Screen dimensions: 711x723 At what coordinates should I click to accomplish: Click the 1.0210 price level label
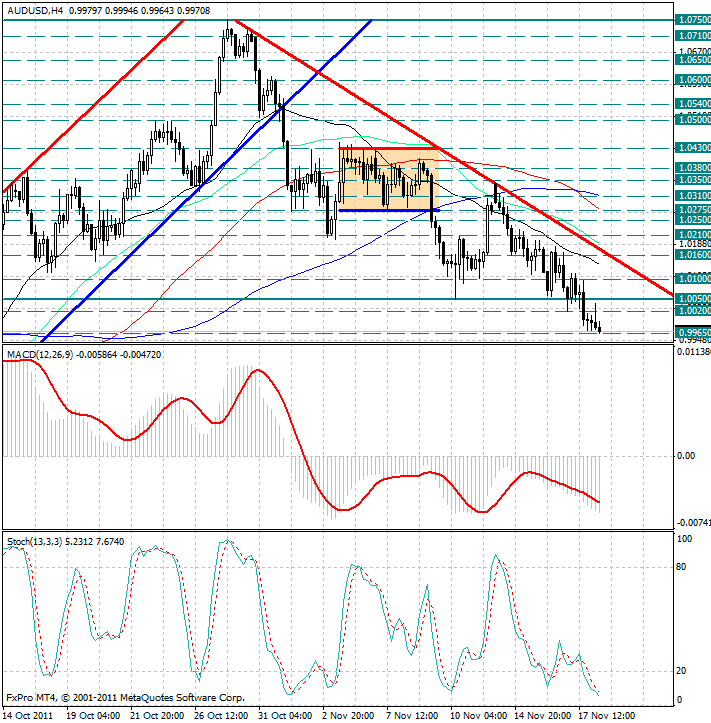tap(693, 235)
